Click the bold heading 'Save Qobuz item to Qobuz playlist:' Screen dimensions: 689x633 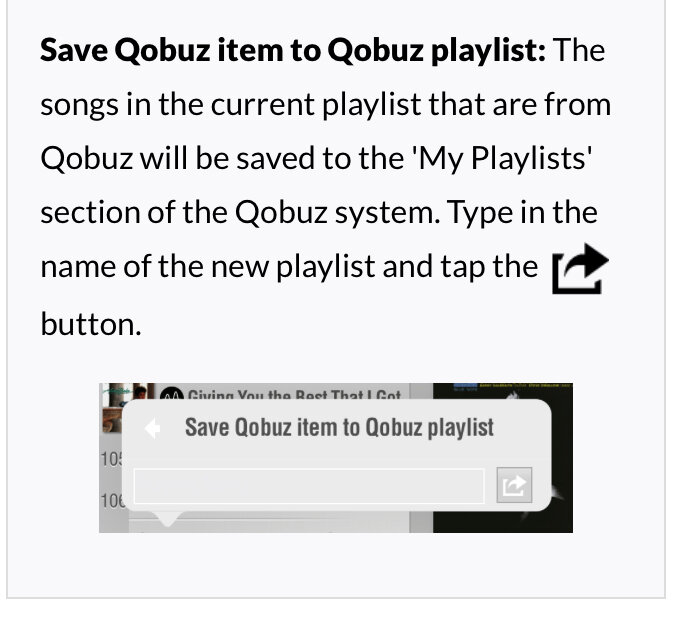point(293,50)
